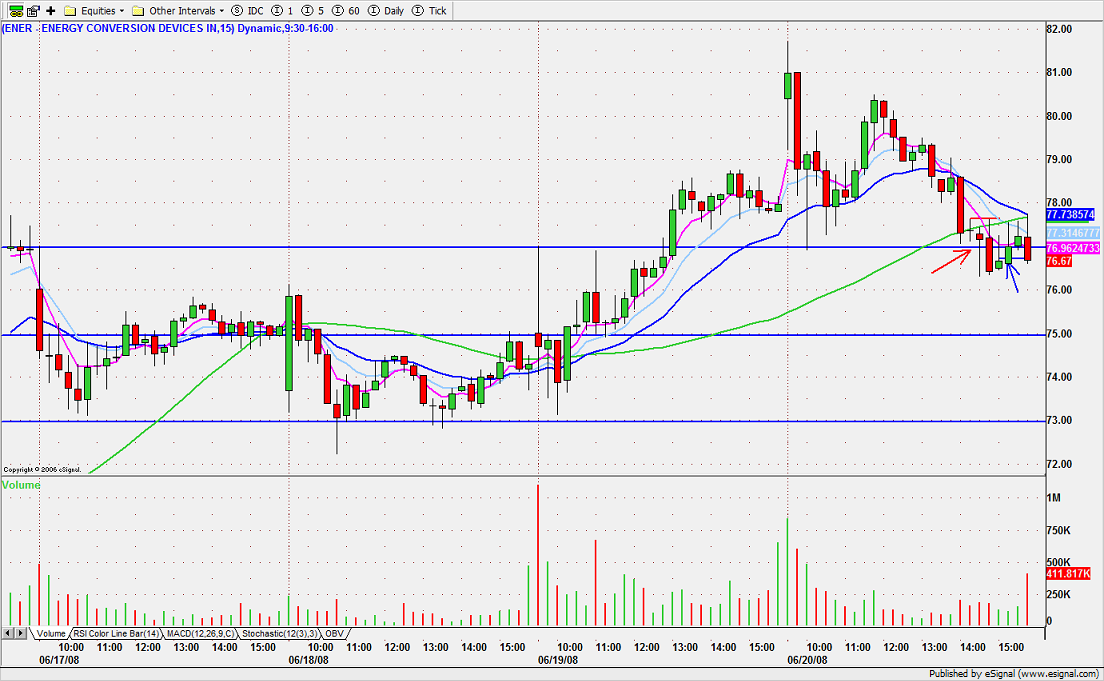Click the 411.817K volume value label

tap(1068, 574)
